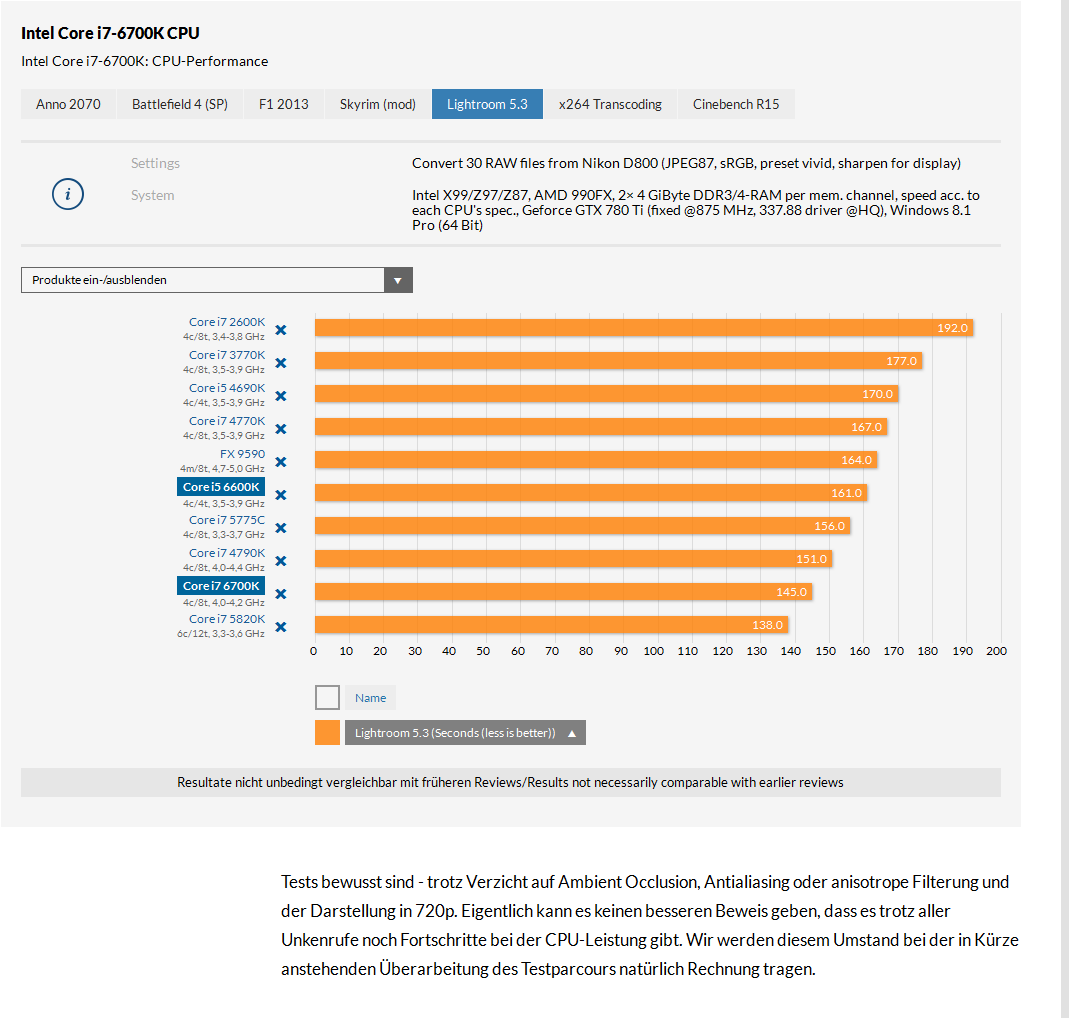Hide Core i5 4690K via X icon

pyautogui.click(x=280, y=396)
